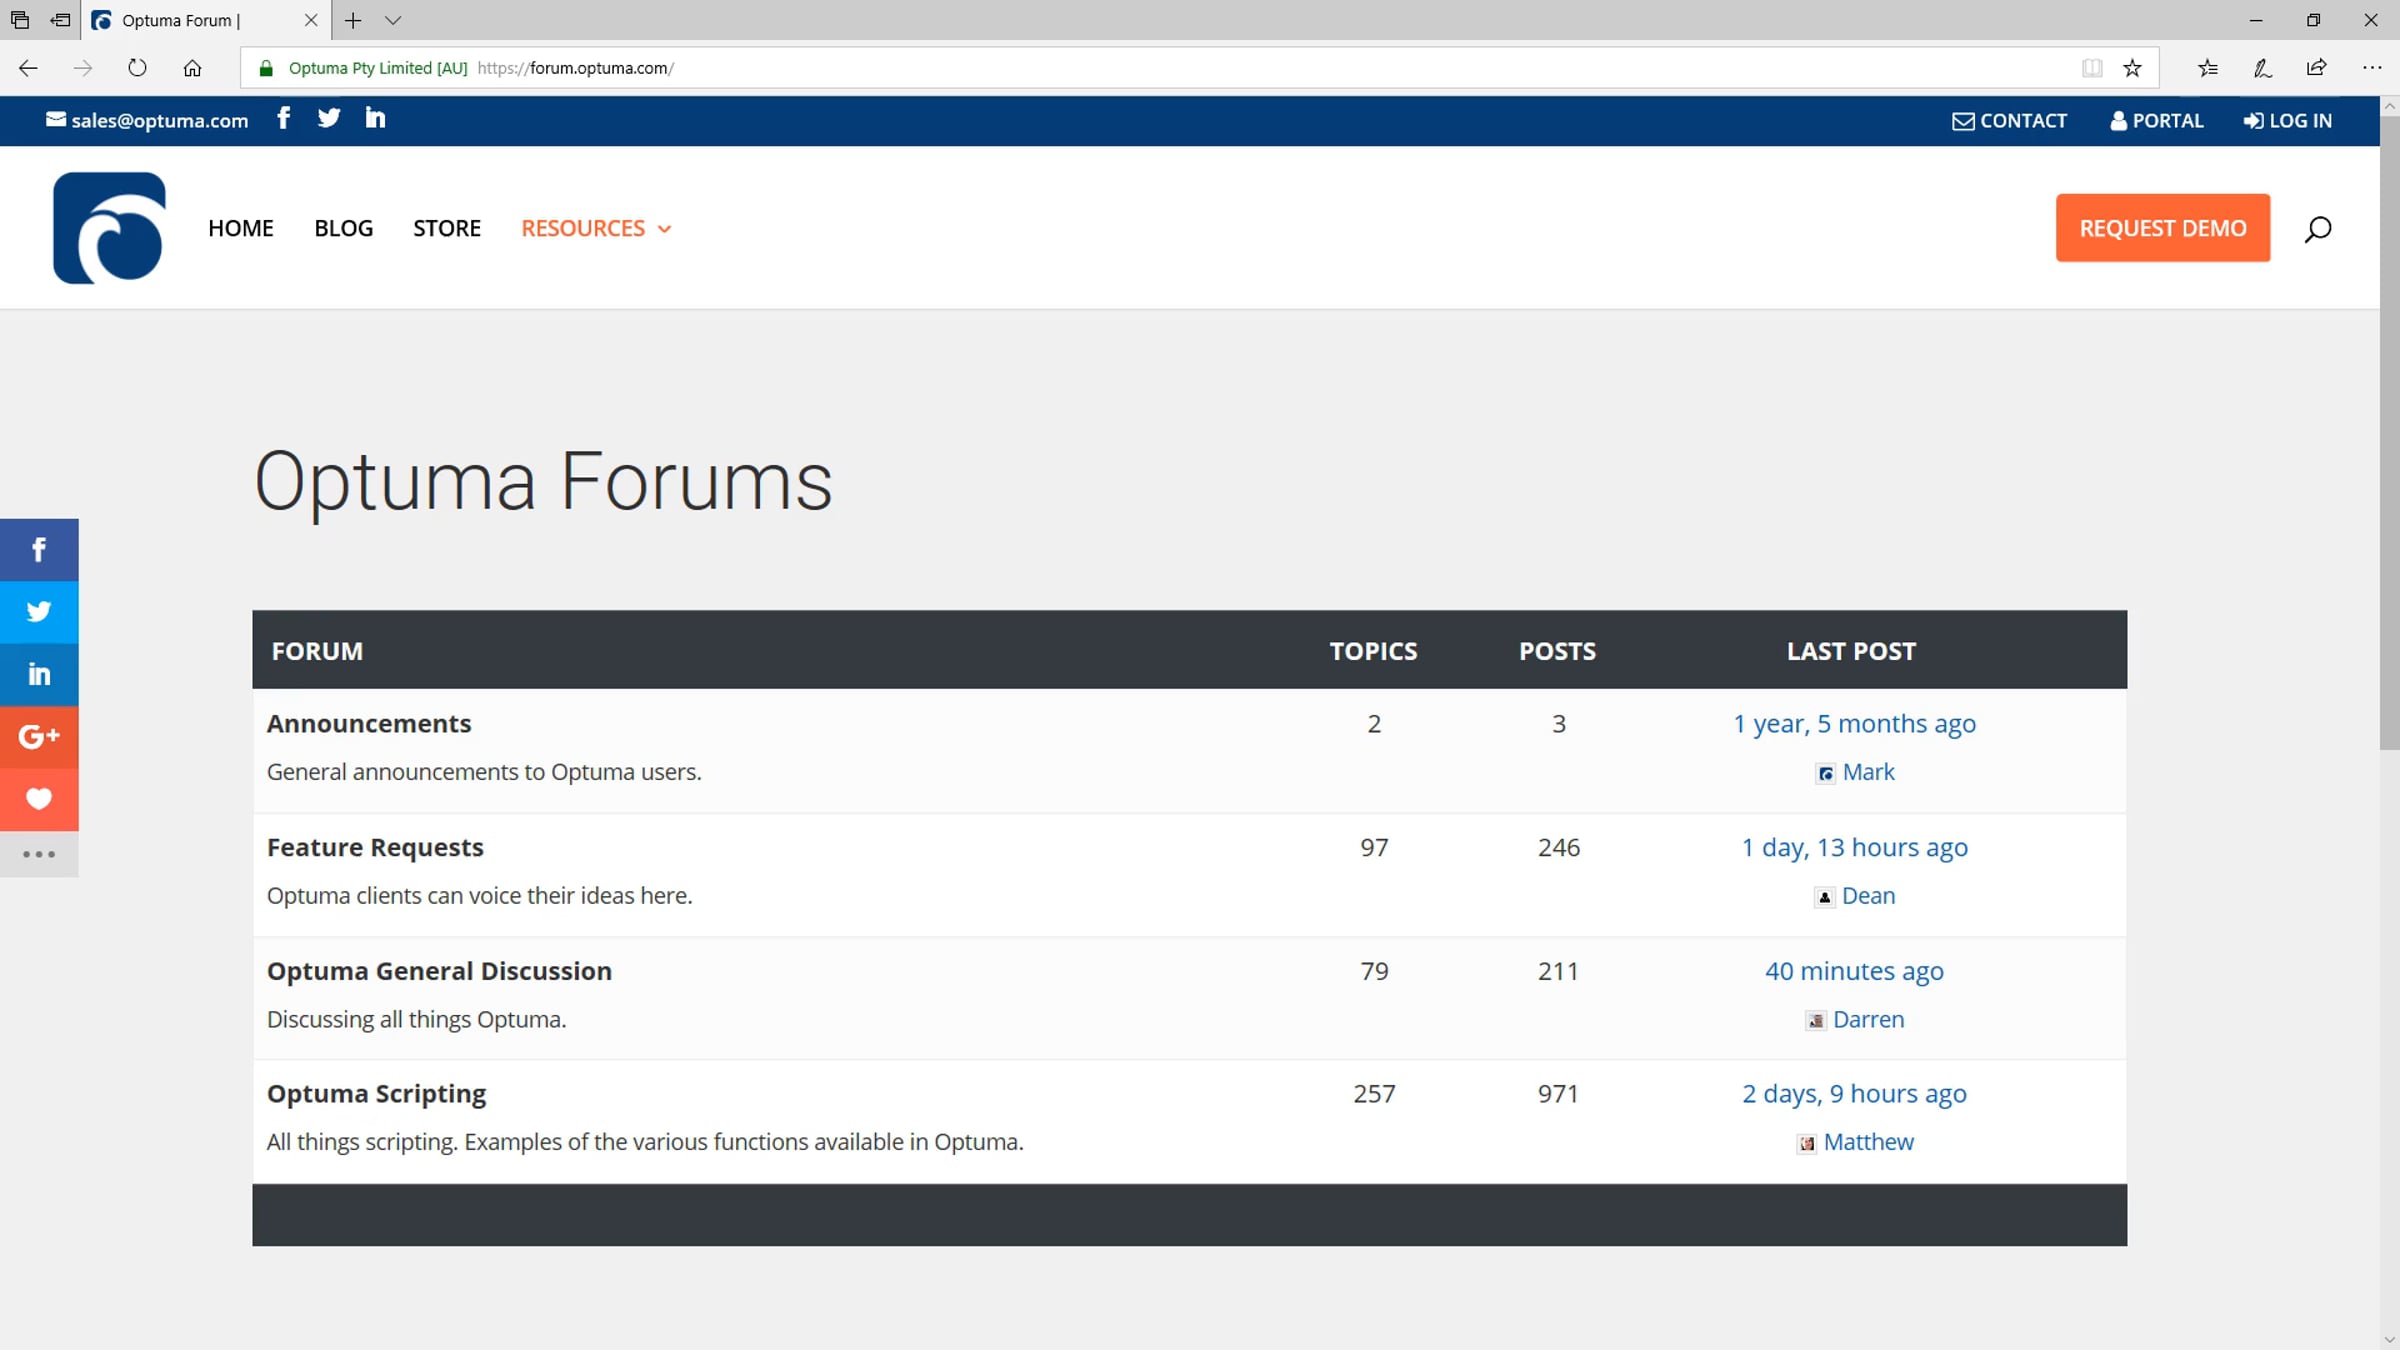Open the Optuma Scripting forum

376,1094
